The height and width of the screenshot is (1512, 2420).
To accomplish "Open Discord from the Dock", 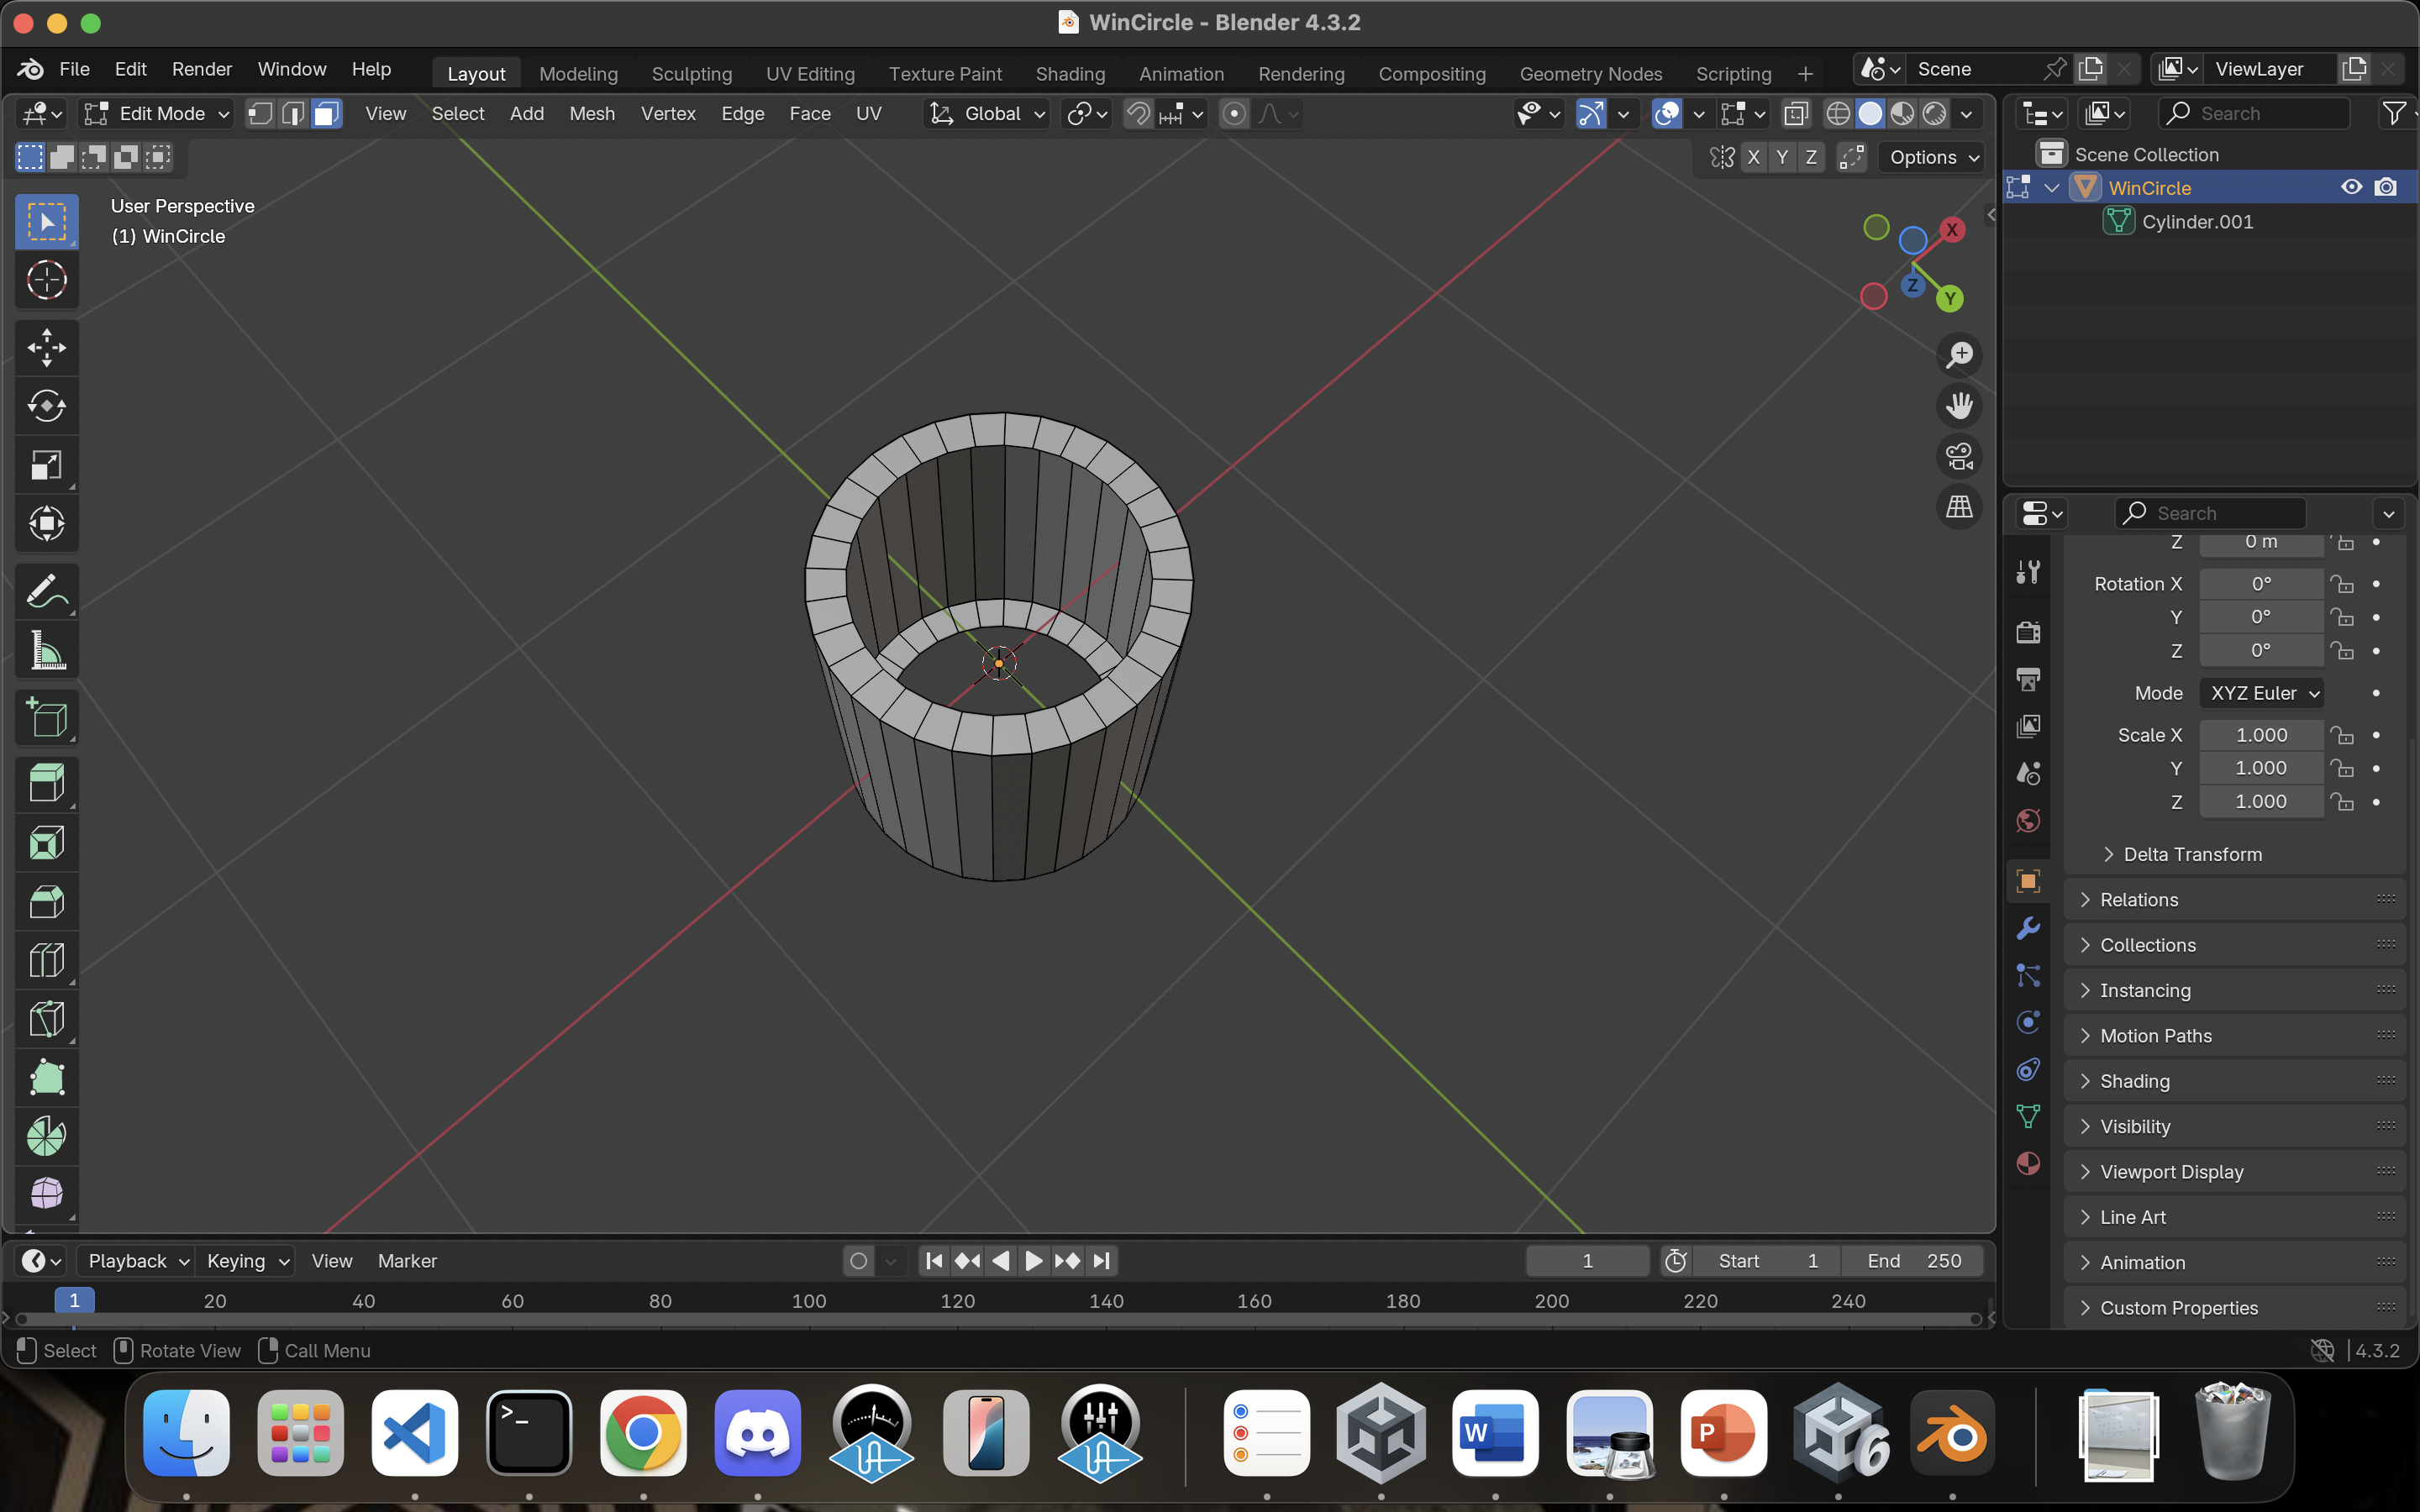I will click(x=757, y=1433).
